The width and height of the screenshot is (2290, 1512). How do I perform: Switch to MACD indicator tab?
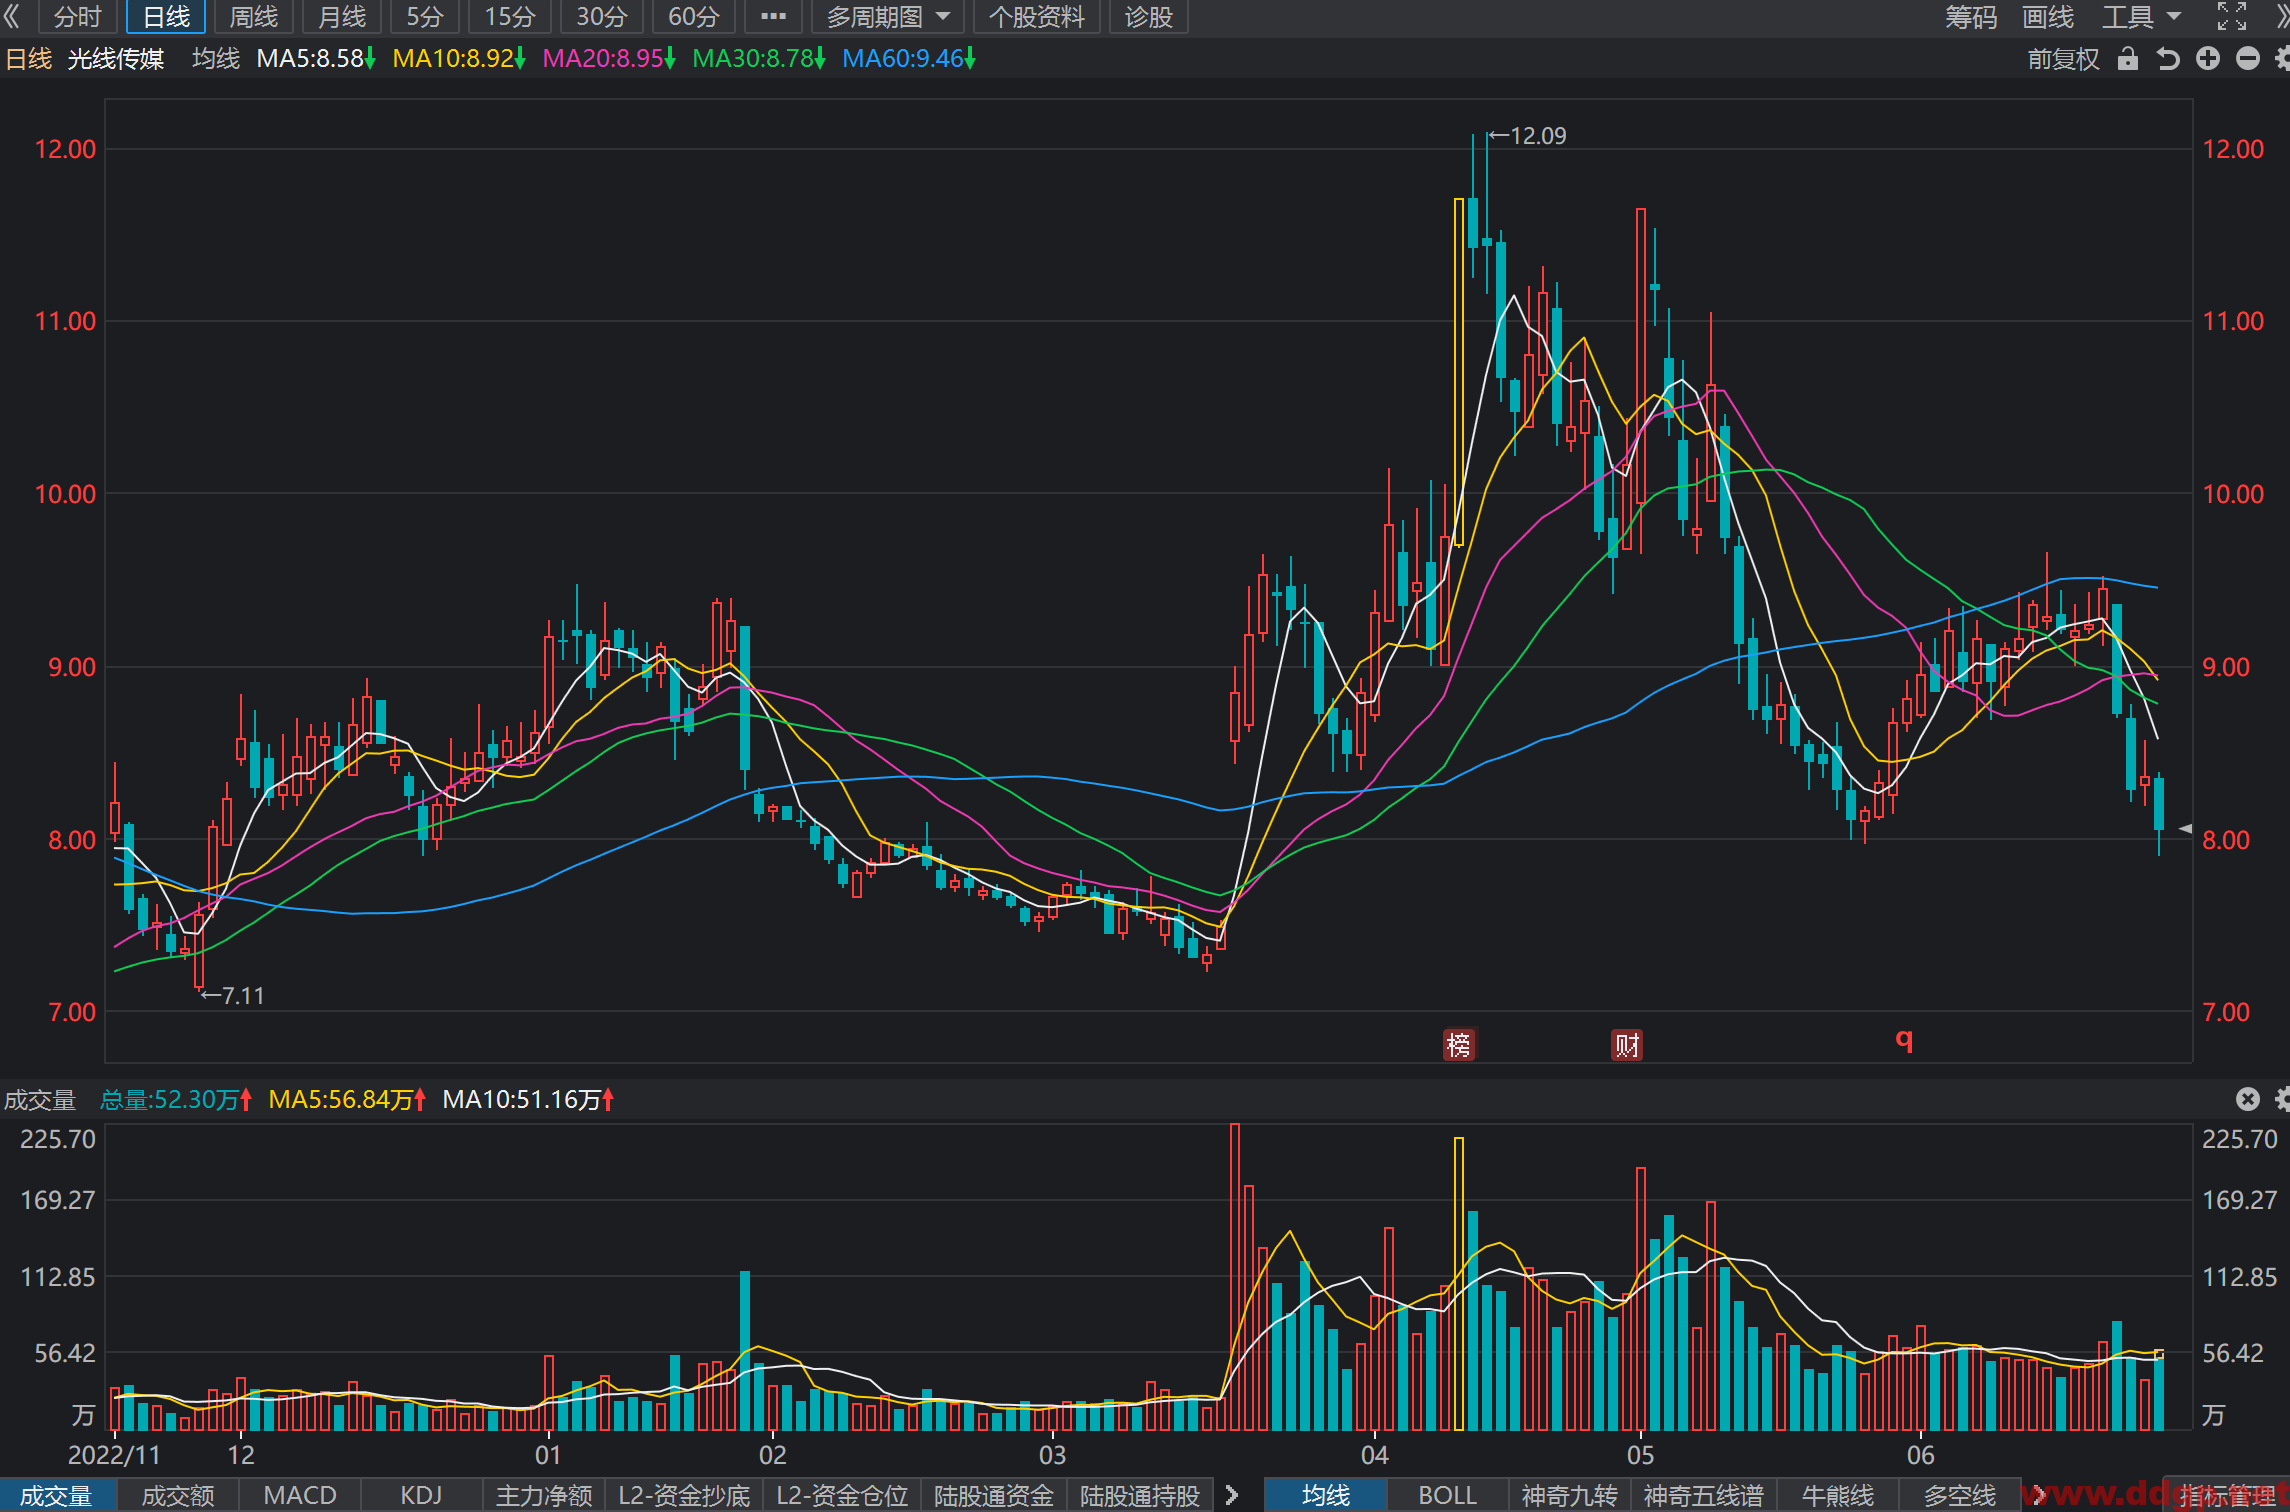pyautogui.click(x=300, y=1495)
